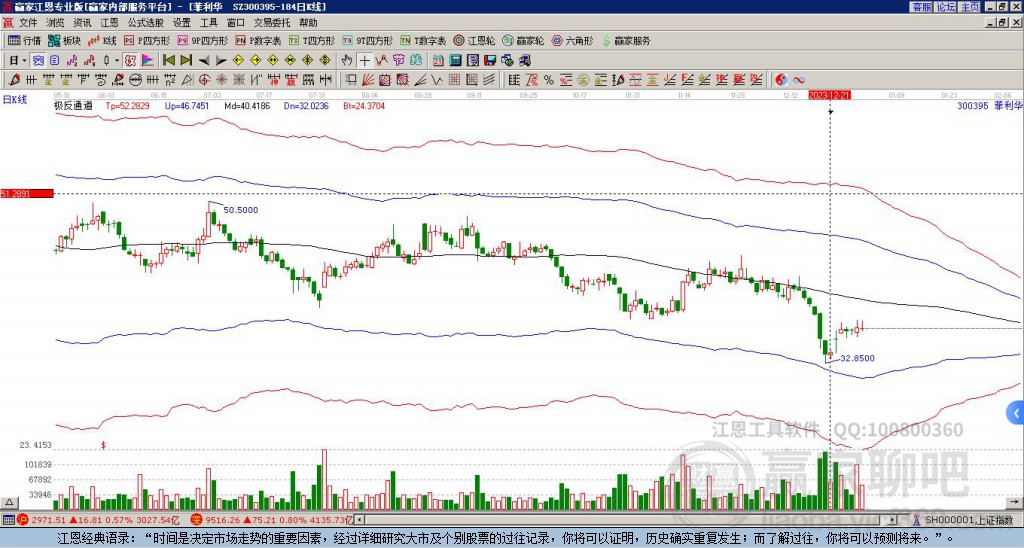Image resolution: width=1024 pixels, height=548 pixels.
Task: Click the horizontal scrollbar right arrow
Action: (x=892, y=520)
